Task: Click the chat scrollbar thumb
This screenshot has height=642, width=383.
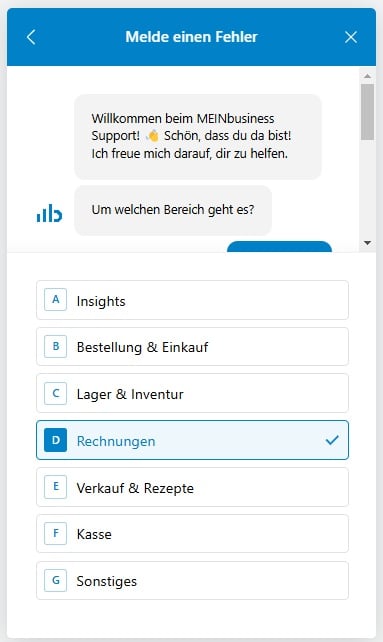Action: click(x=367, y=112)
